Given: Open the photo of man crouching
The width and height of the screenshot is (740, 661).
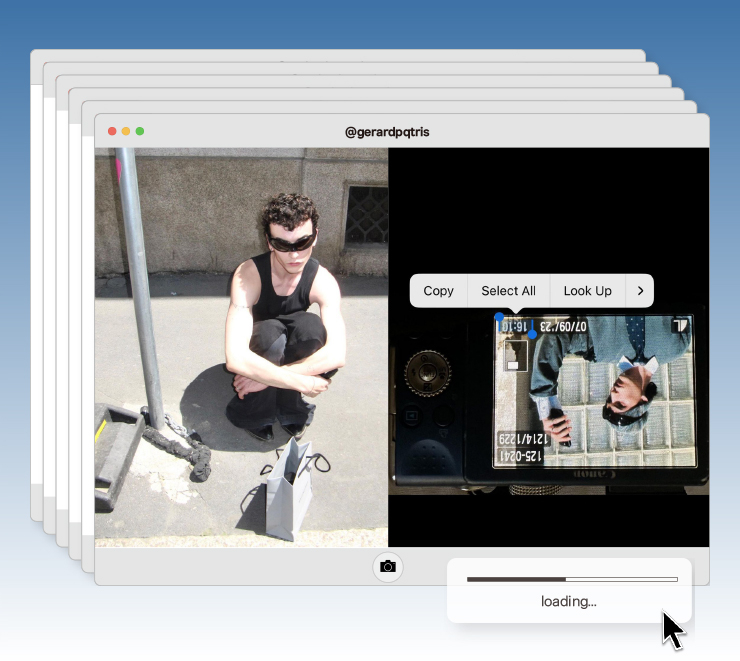Looking at the screenshot, I should (241, 347).
